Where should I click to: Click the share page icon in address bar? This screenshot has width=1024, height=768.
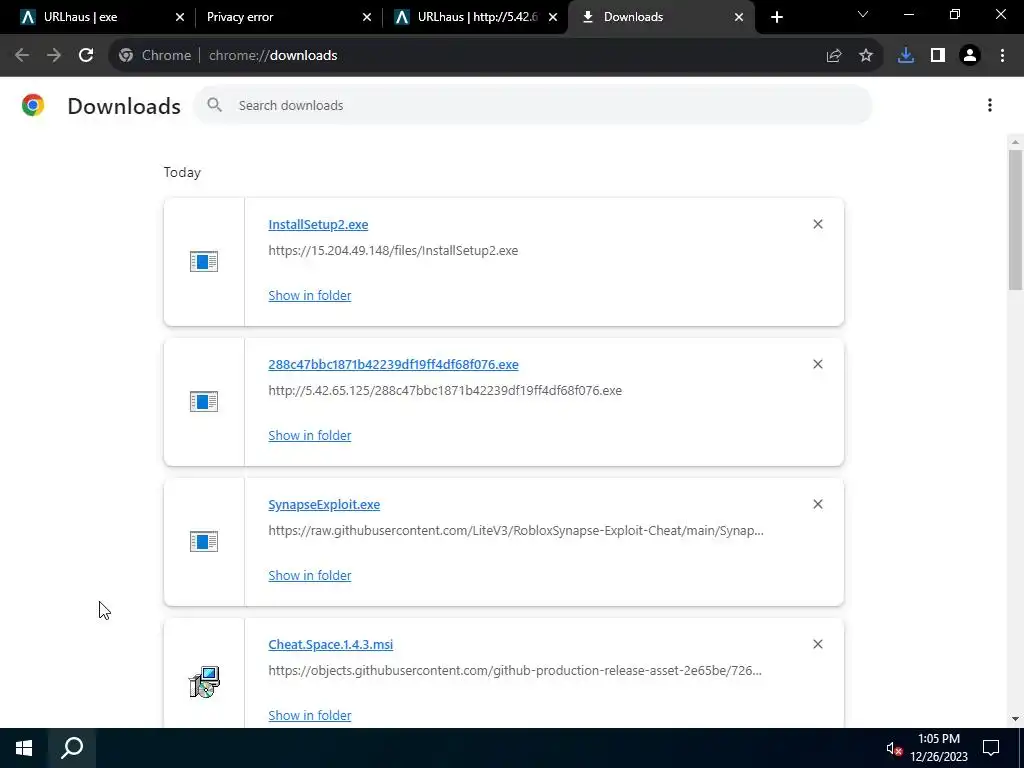834,56
